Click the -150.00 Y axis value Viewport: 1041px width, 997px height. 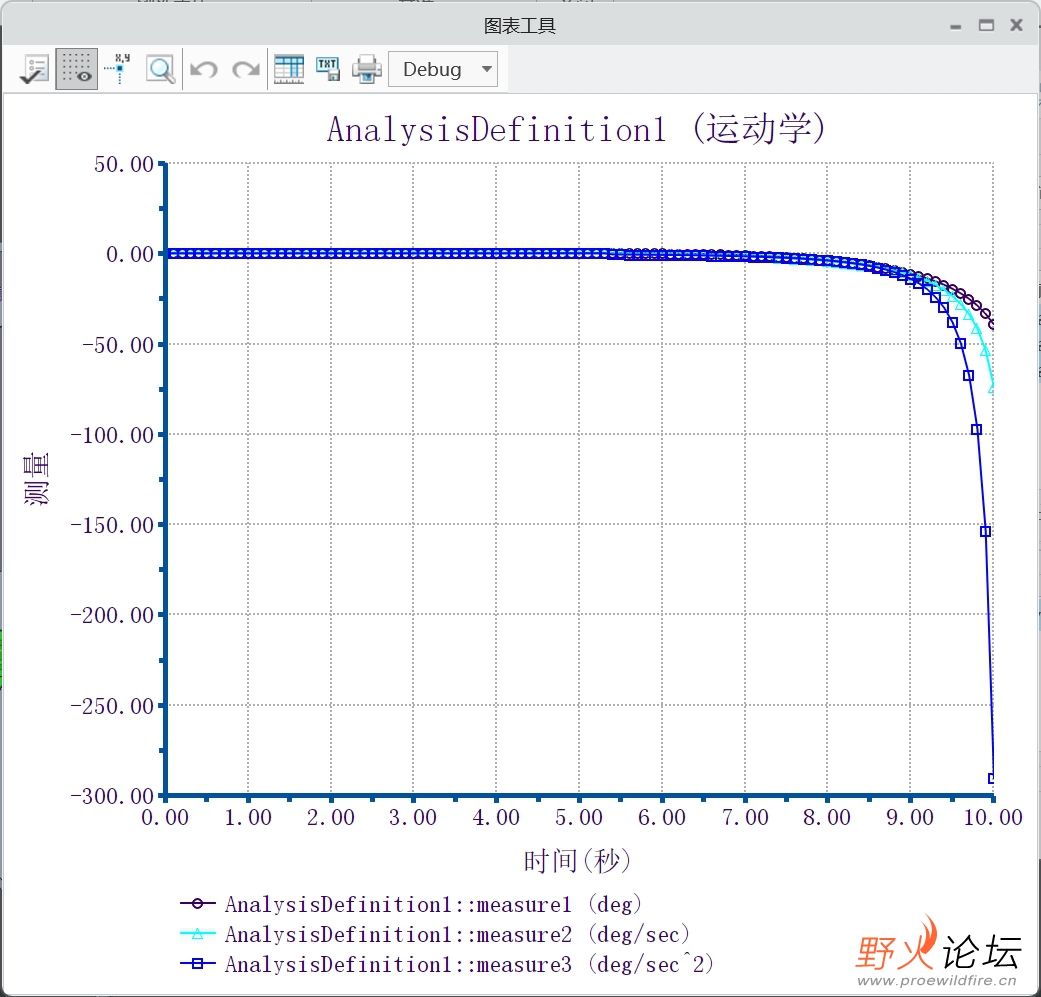click(x=112, y=525)
